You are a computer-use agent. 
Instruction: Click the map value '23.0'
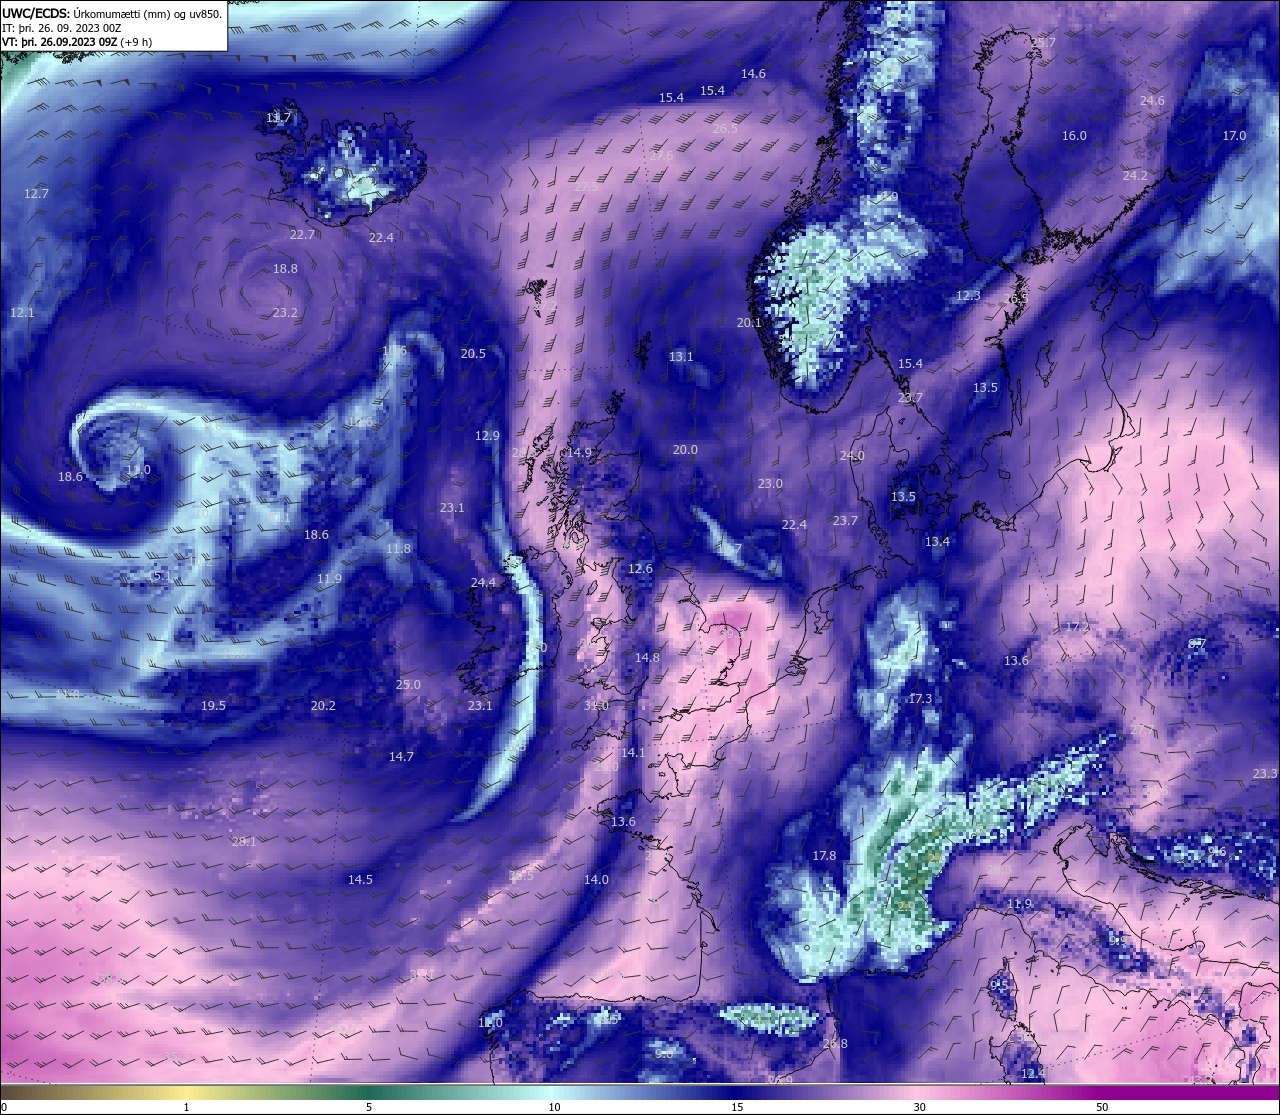[770, 484]
